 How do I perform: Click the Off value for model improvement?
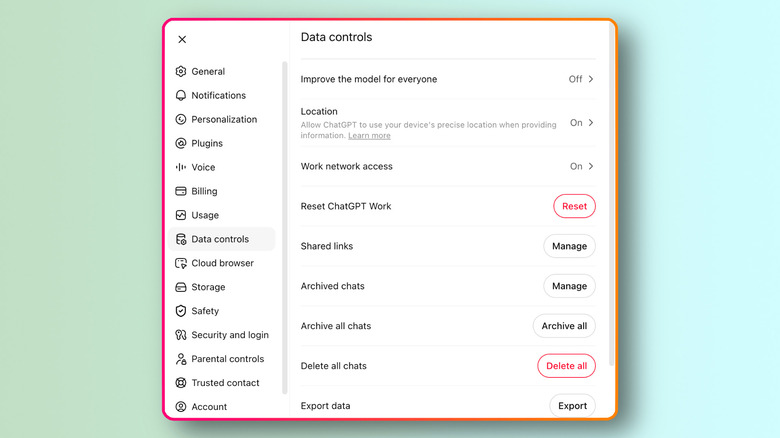575,79
